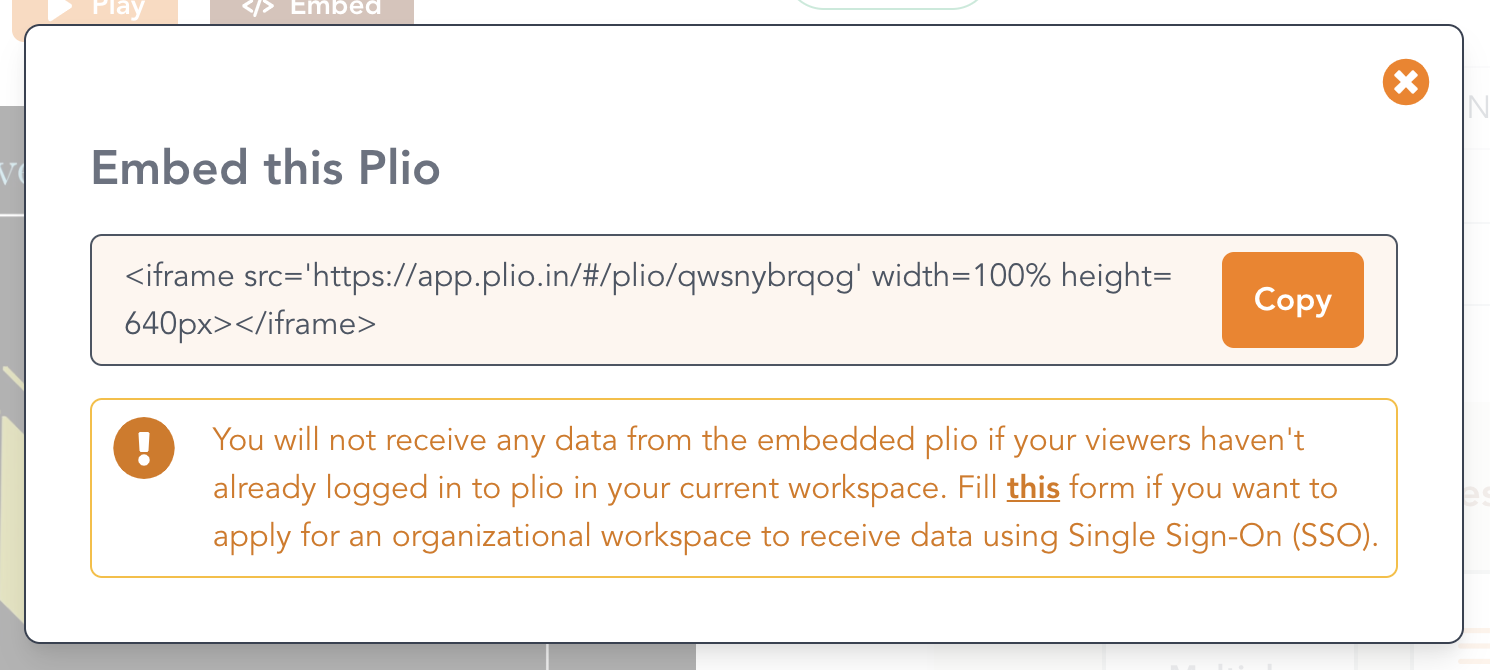Image resolution: width=1490 pixels, height=670 pixels.
Task: Click the orange exclamation warning icon
Action: pos(144,446)
